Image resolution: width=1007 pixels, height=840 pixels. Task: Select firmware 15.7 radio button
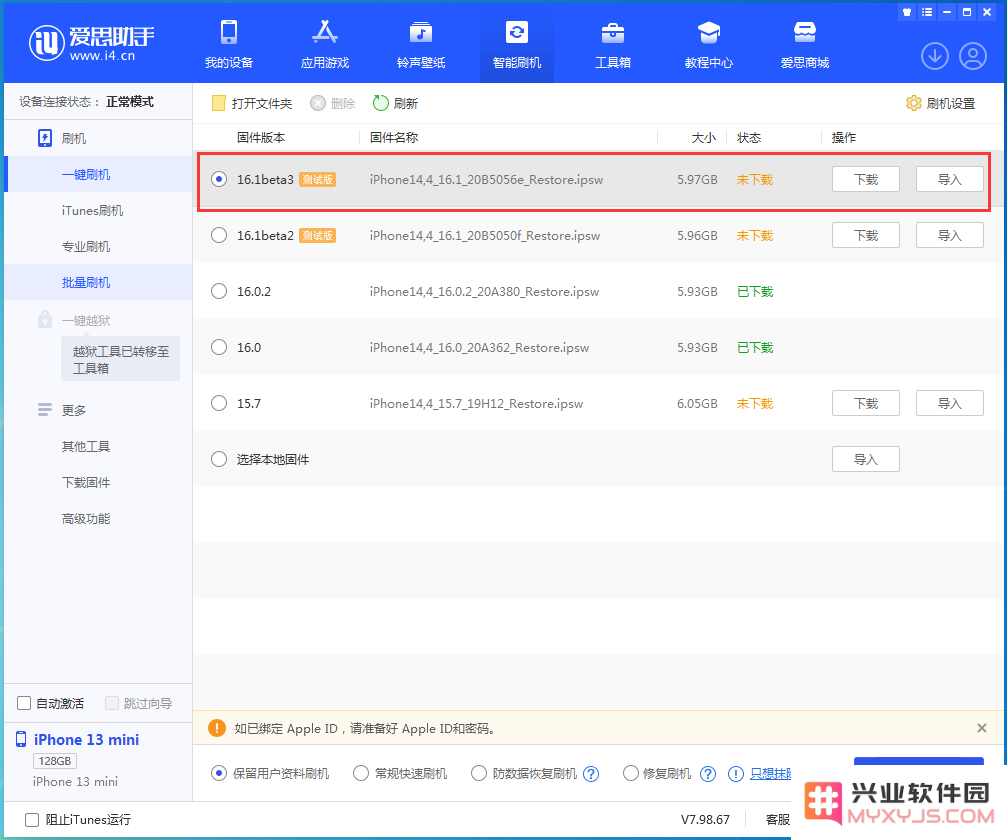point(219,403)
